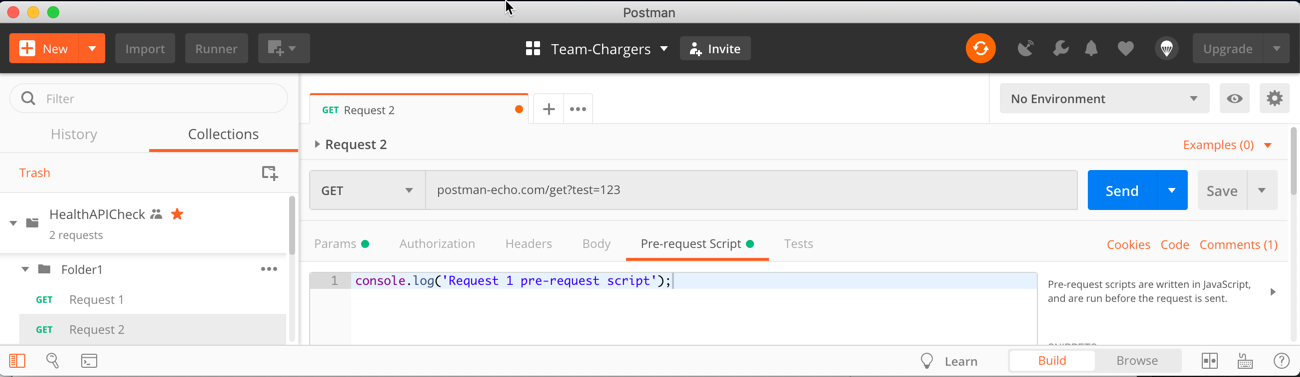Open the notifications bell
The width and height of the screenshot is (1300, 377).
[1092, 48]
